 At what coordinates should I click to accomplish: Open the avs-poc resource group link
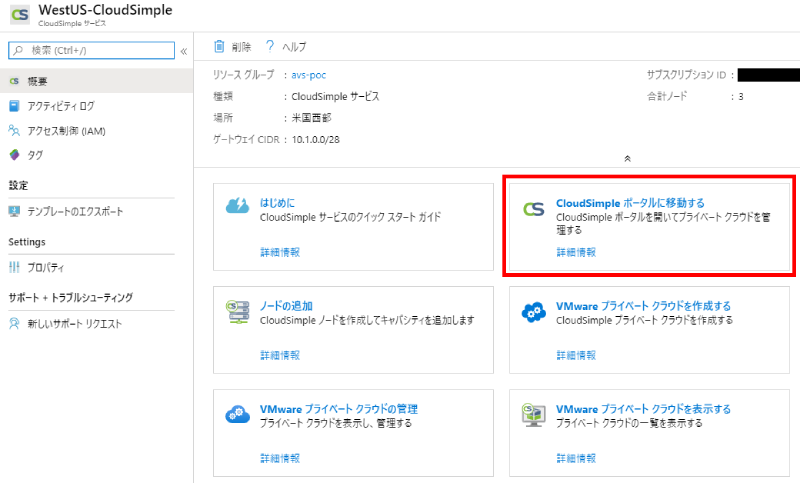point(309,74)
